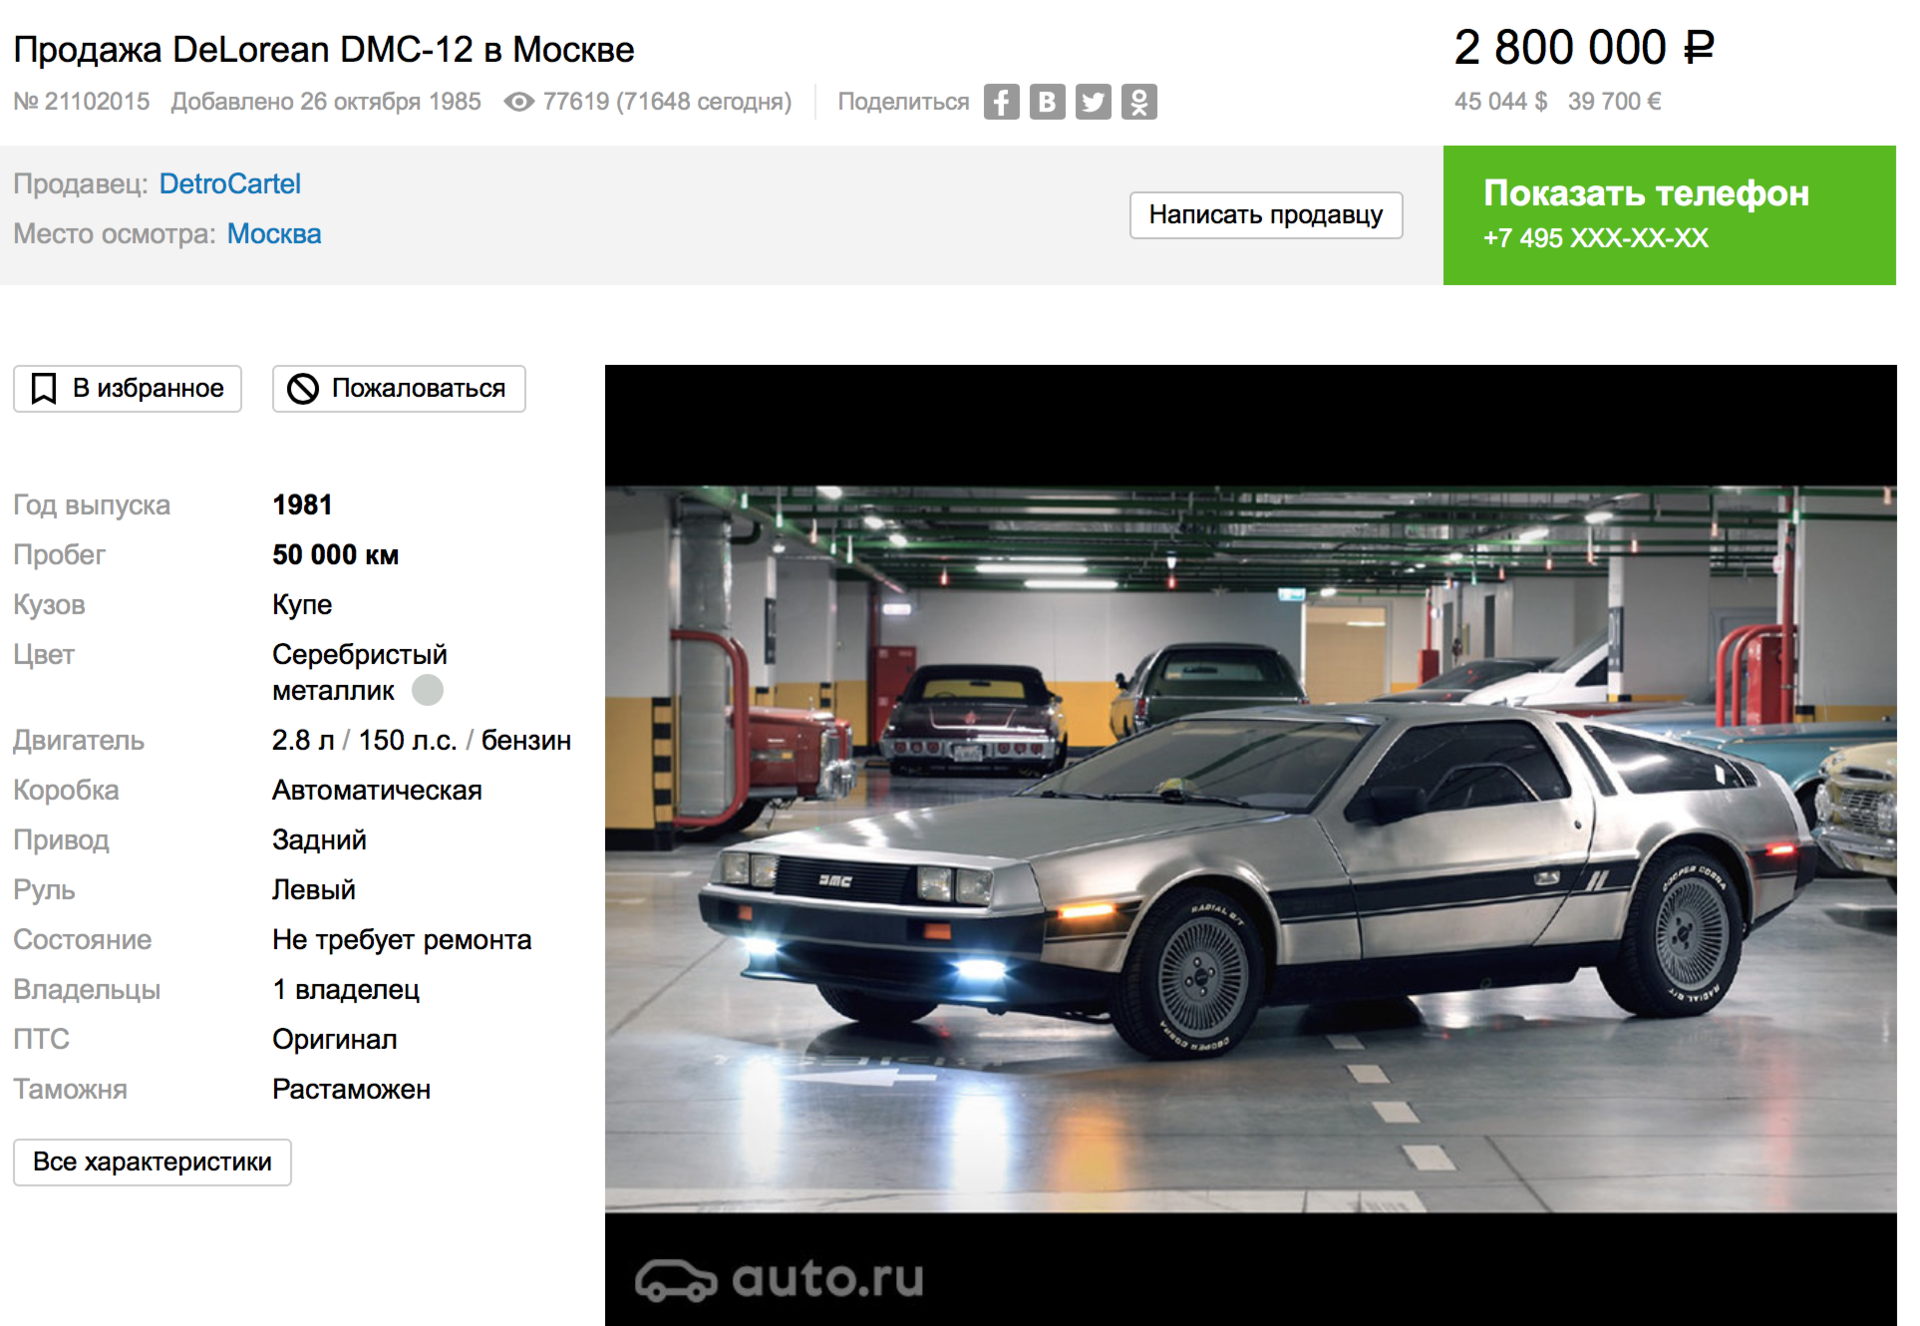This screenshot has width=1920, height=1326.
Task: Share listing on Odnoklassniki
Action: tap(1139, 102)
